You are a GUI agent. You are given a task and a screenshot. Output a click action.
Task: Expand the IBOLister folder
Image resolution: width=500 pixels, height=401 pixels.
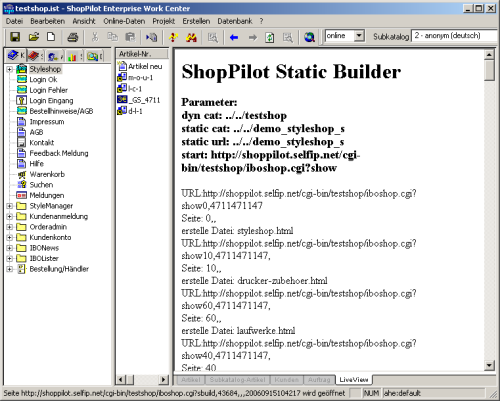[10, 258]
